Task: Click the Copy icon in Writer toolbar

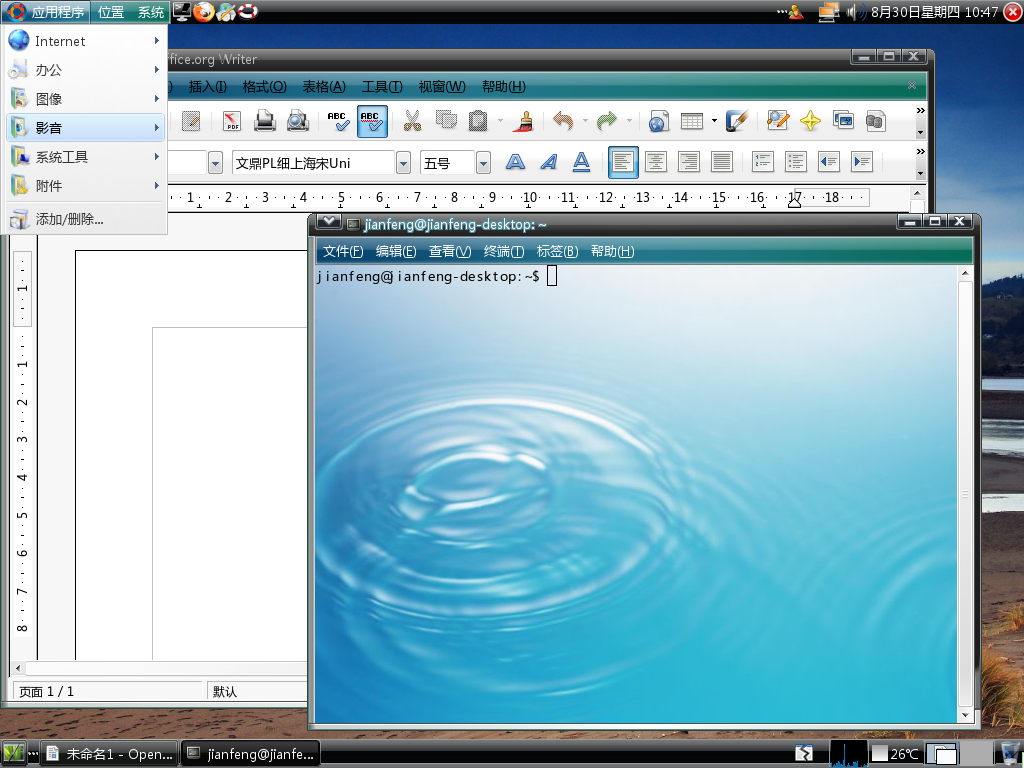Action: point(446,121)
